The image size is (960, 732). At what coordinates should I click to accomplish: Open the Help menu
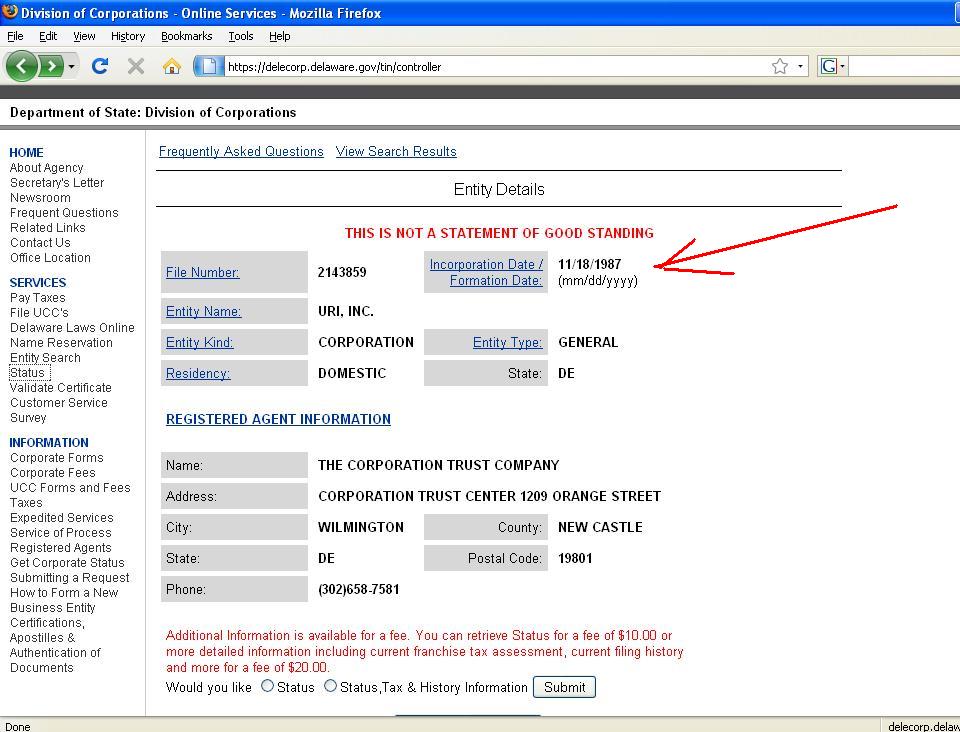click(279, 36)
